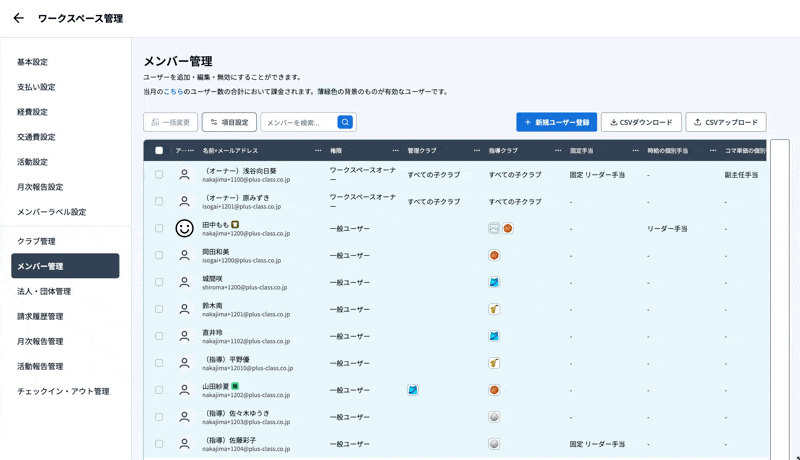This screenshot has width=800, height=460.
Task: Follow the こちら link in the description
Action: (174, 91)
